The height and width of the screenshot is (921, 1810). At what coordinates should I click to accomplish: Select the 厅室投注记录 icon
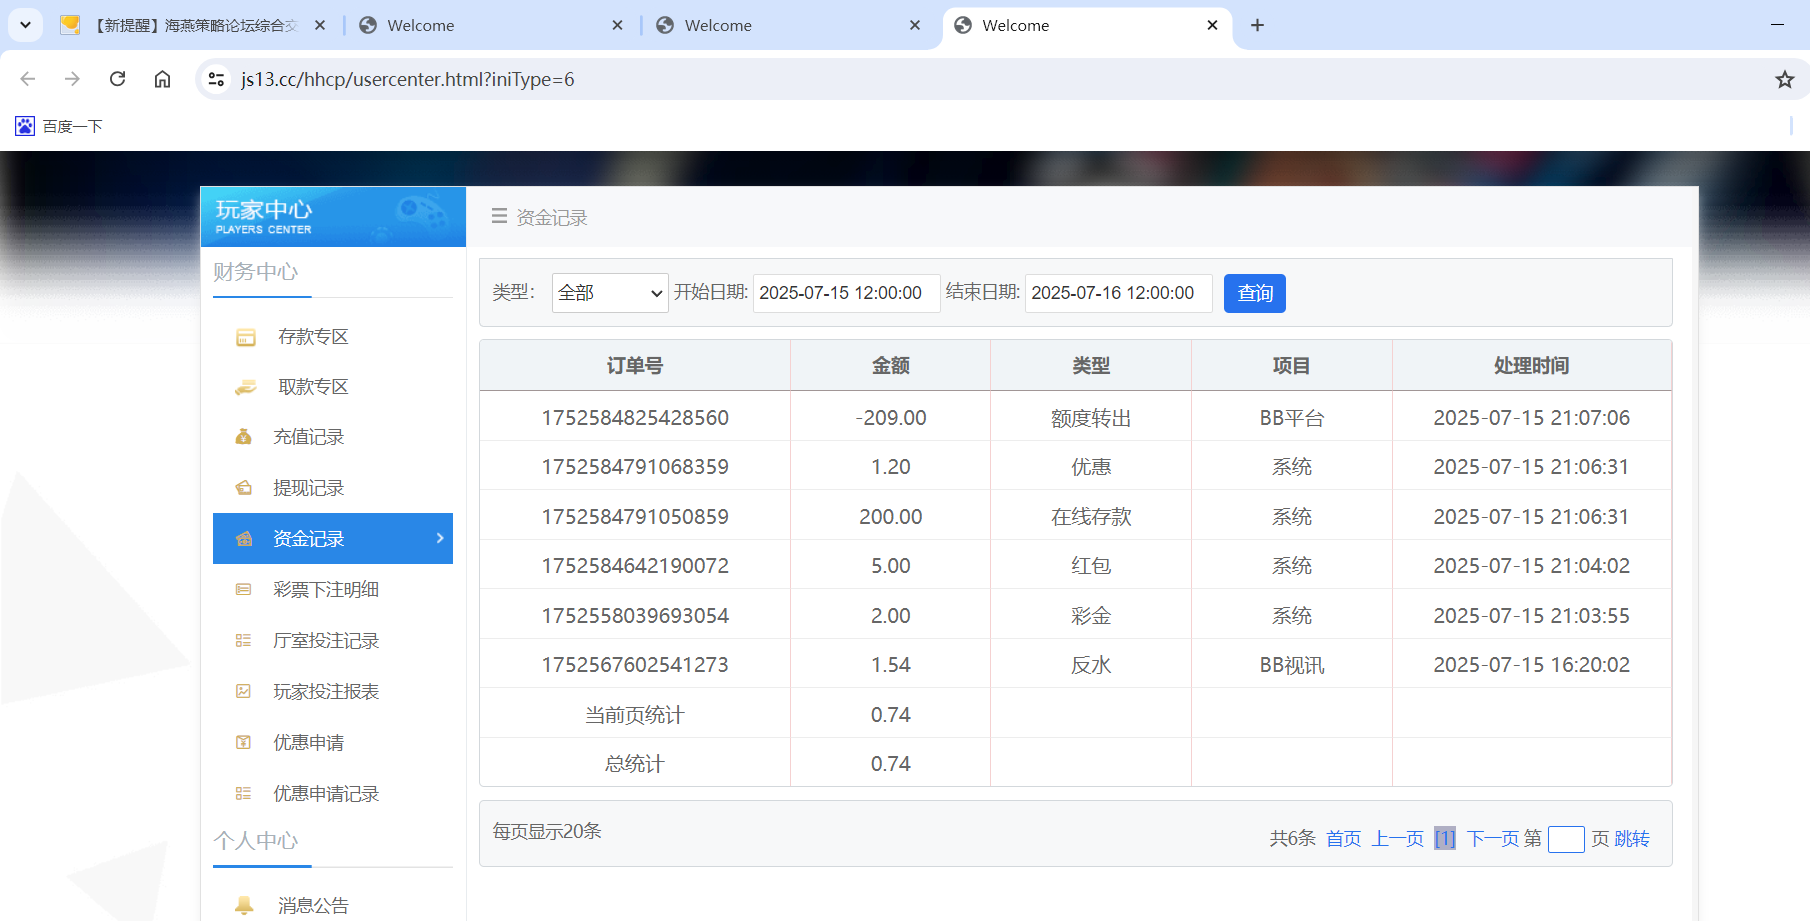[244, 640]
